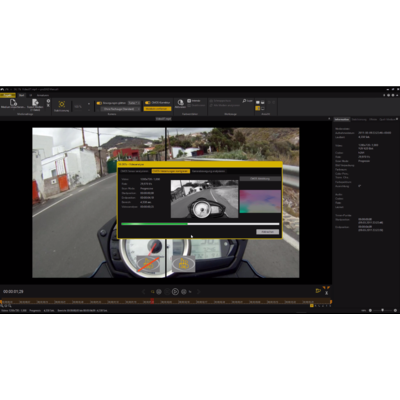Click the Abbrechen button in dialog
Image resolution: width=400 pixels, height=400 pixels.
[x=267, y=232]
